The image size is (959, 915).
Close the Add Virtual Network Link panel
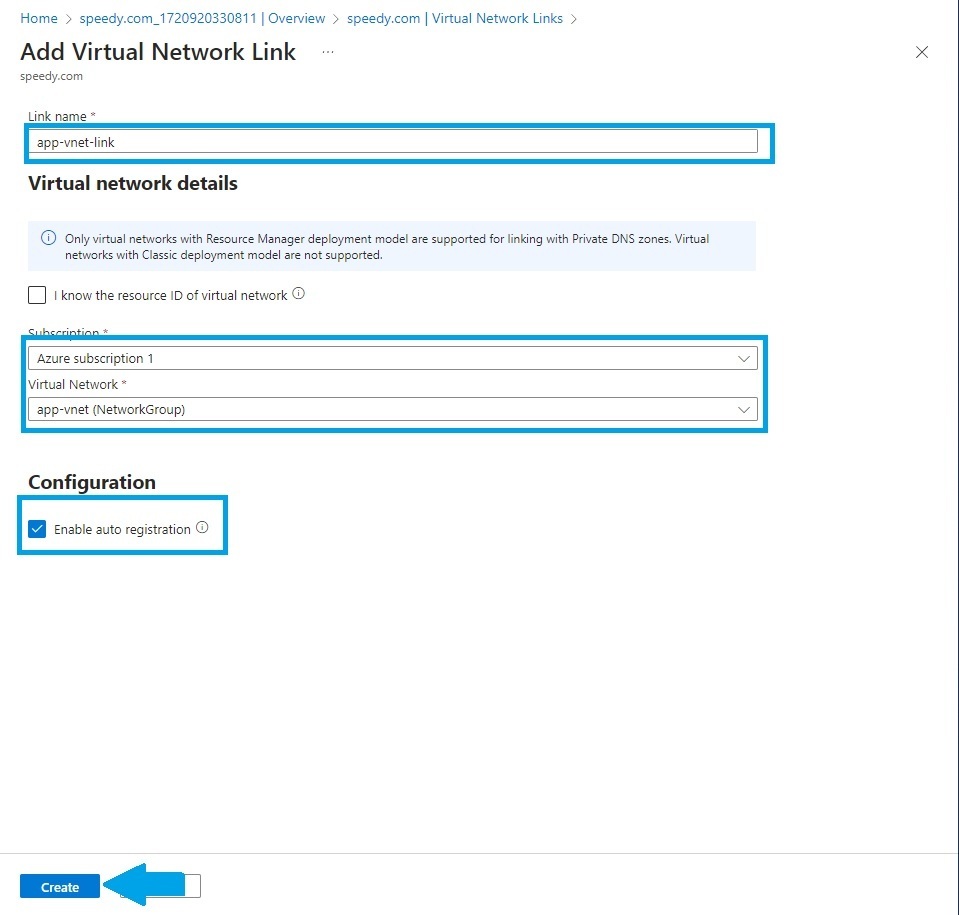pos(921,52)
